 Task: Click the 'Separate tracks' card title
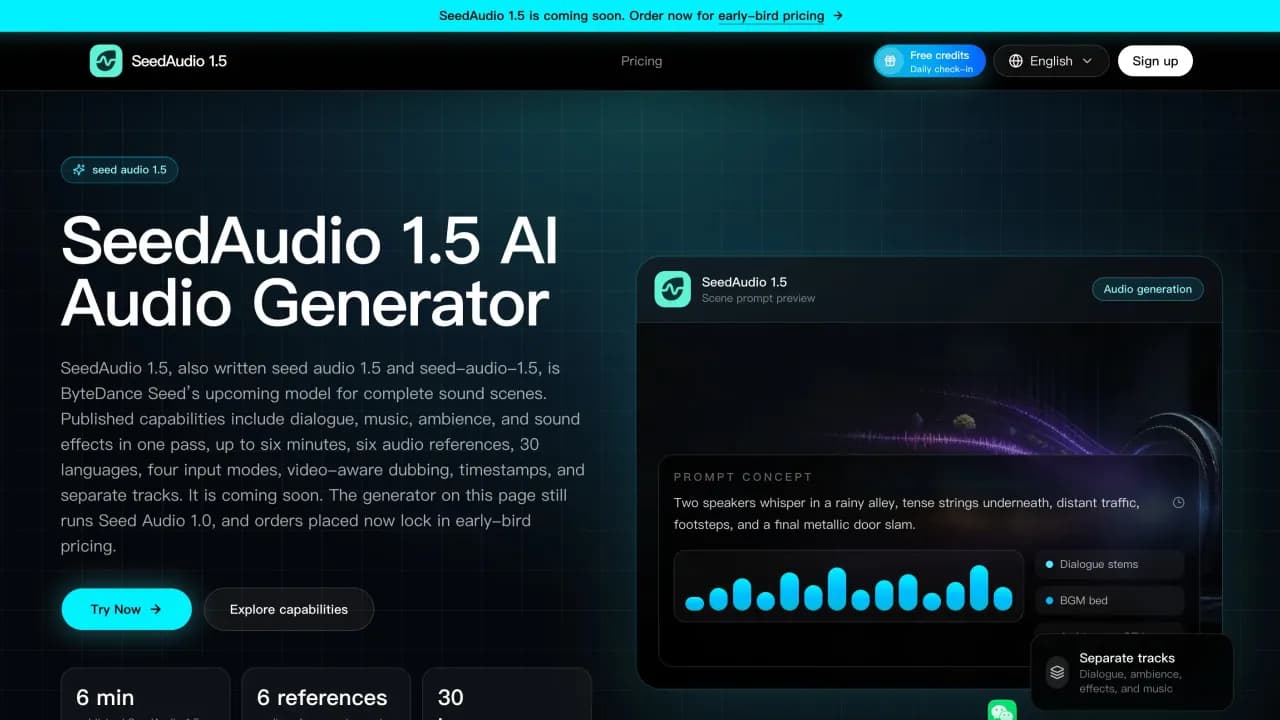tap(1127, 658)
